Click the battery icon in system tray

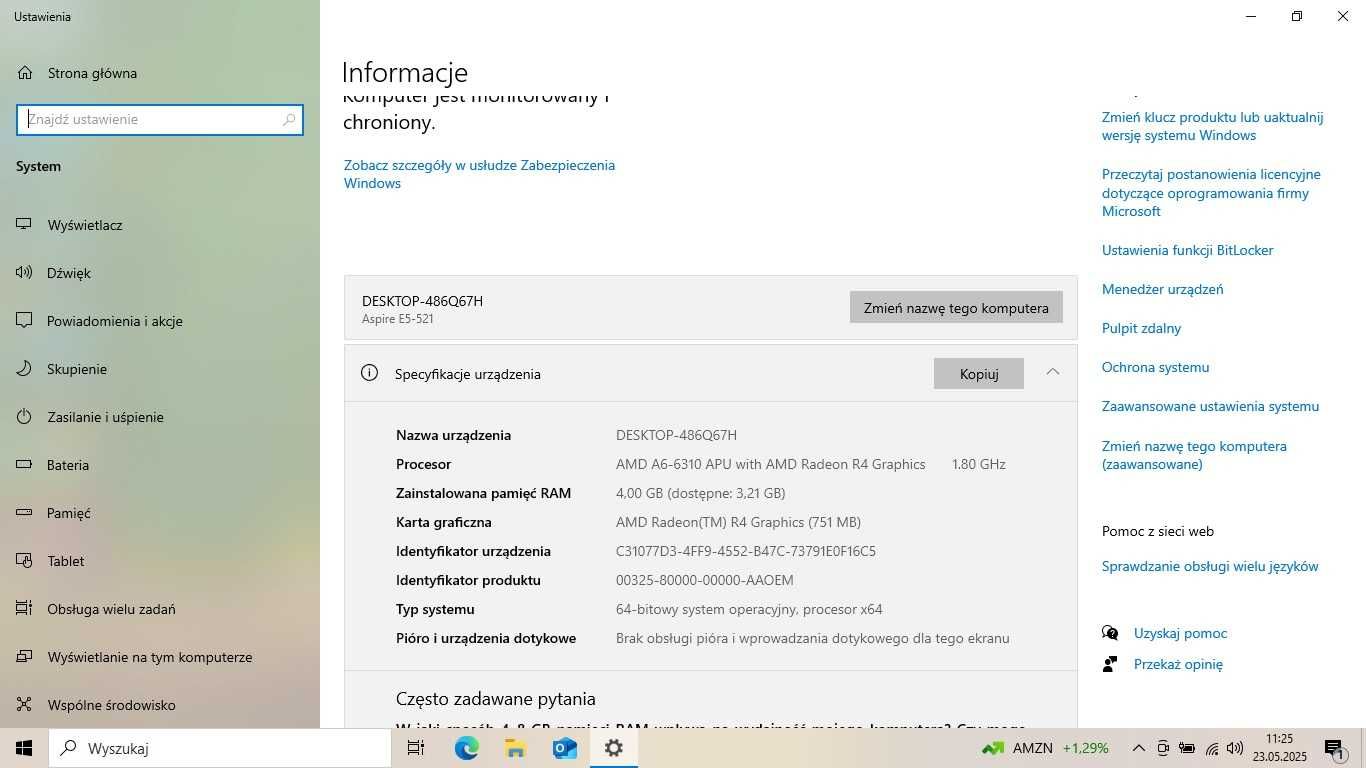pyautogui.click(x=1187, y=748)
